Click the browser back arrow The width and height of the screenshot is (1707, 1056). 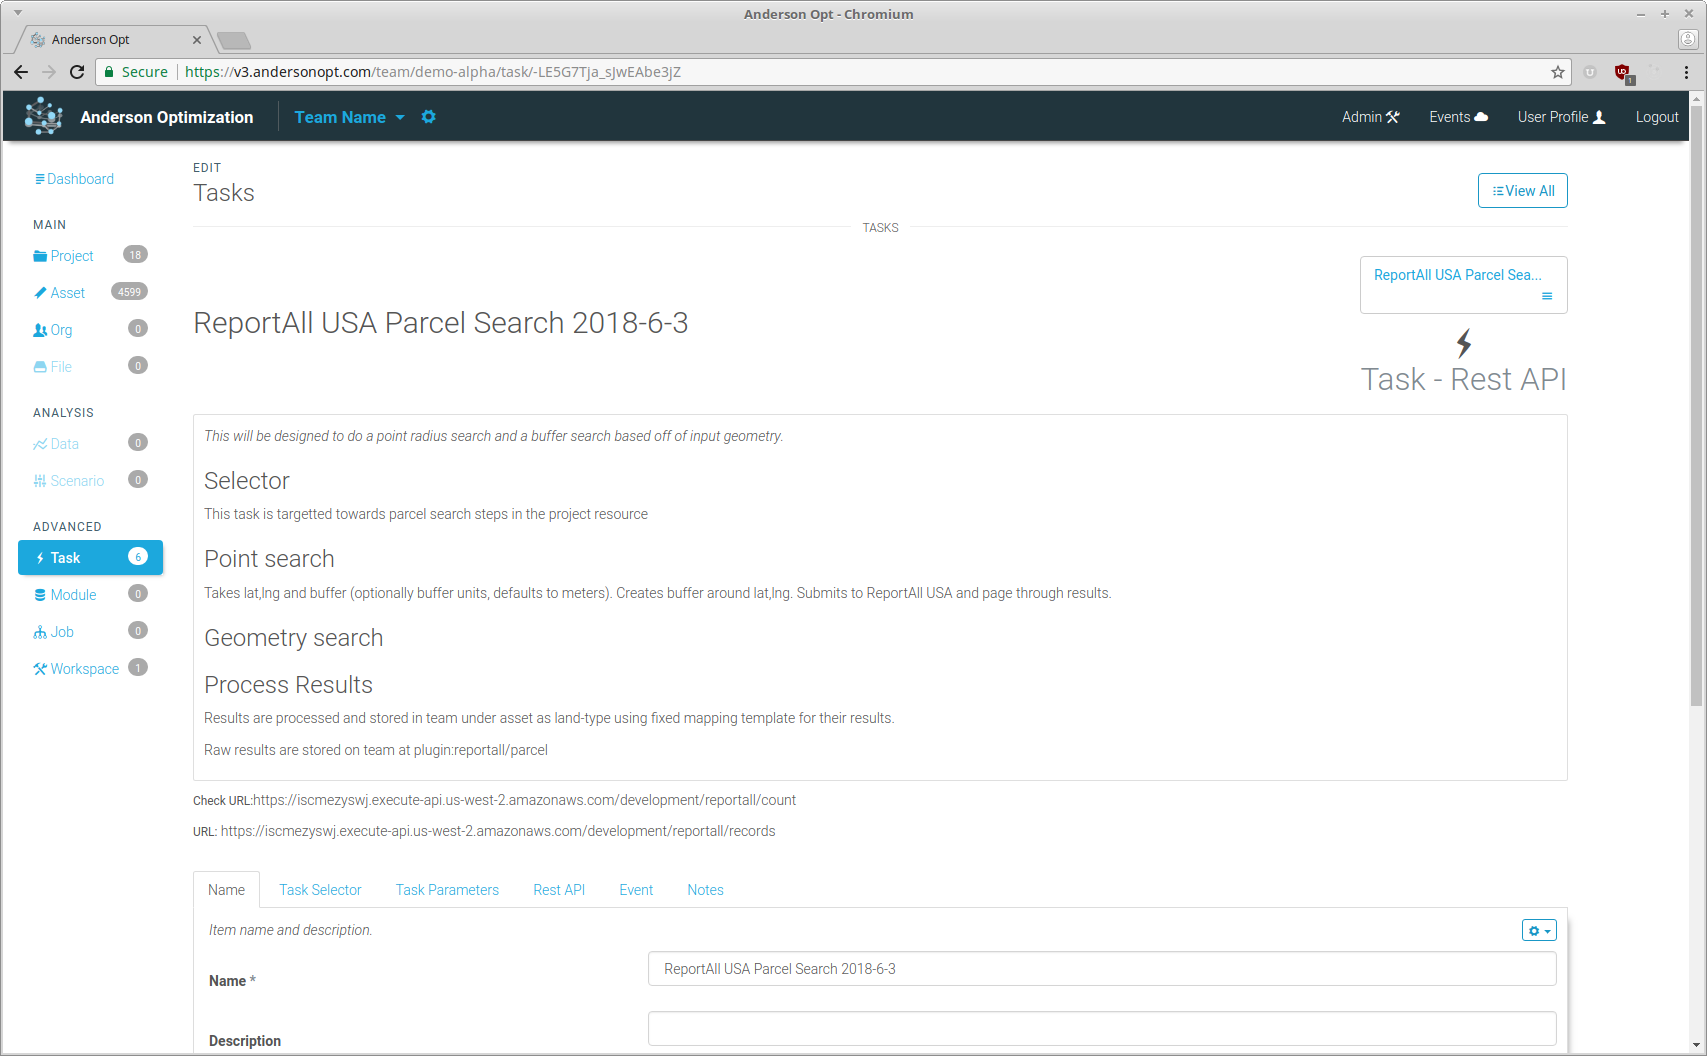click(x=21, y=72)
